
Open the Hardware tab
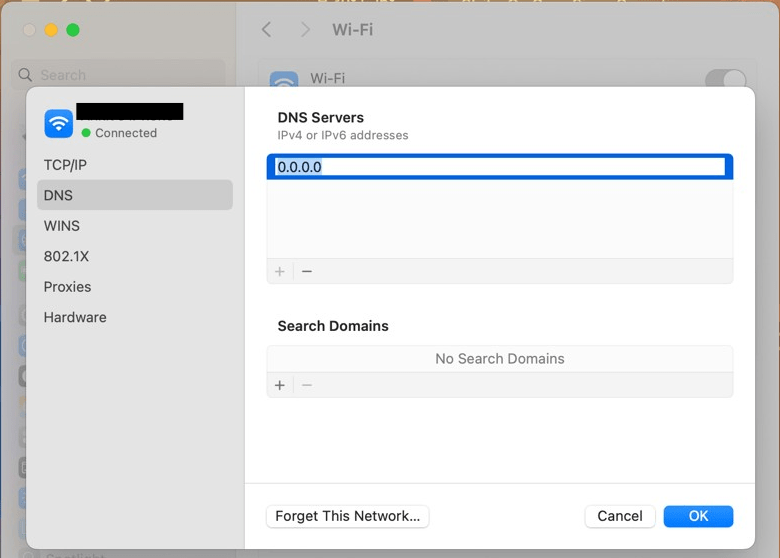75,317
